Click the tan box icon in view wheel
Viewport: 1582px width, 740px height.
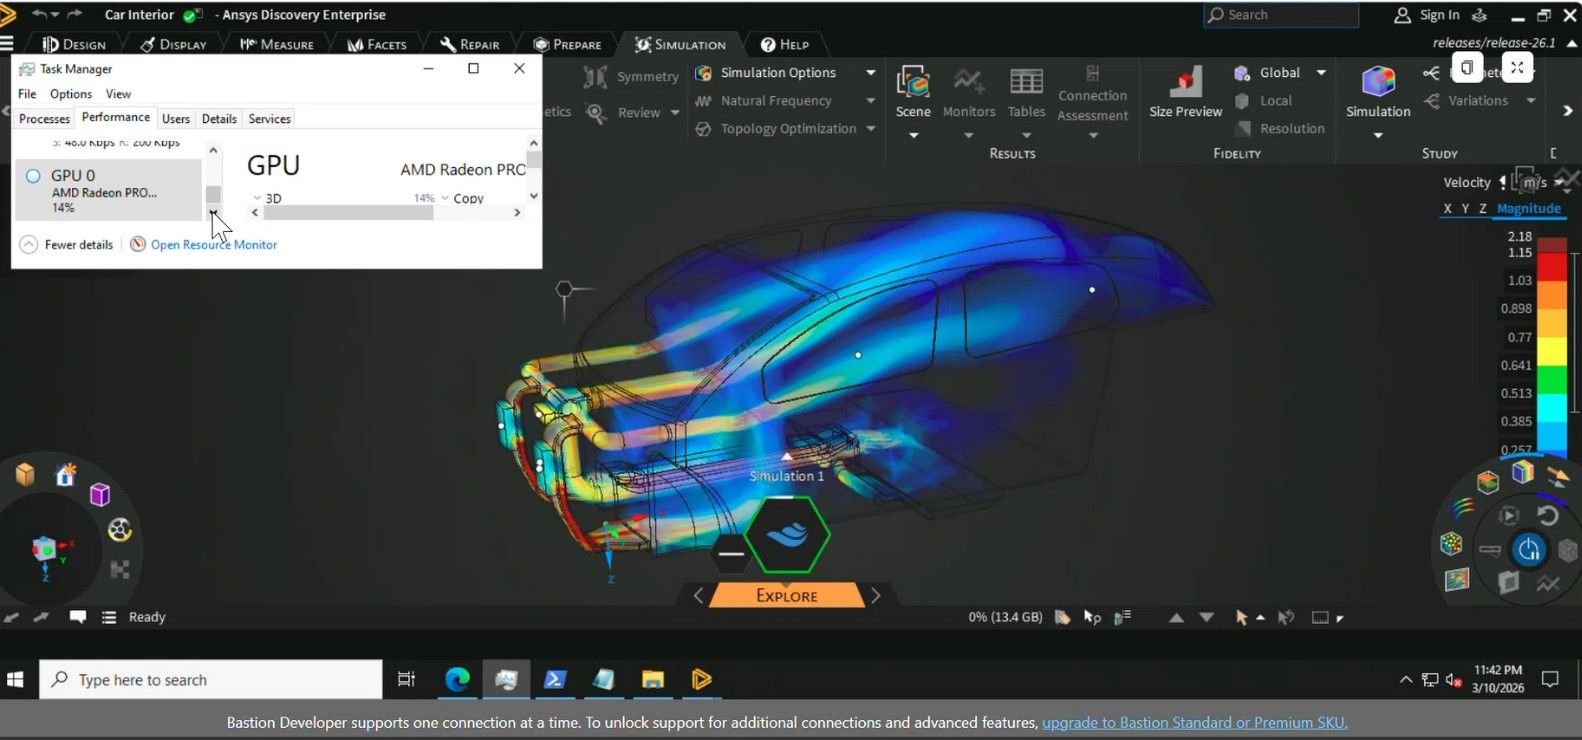pos(25,474)
